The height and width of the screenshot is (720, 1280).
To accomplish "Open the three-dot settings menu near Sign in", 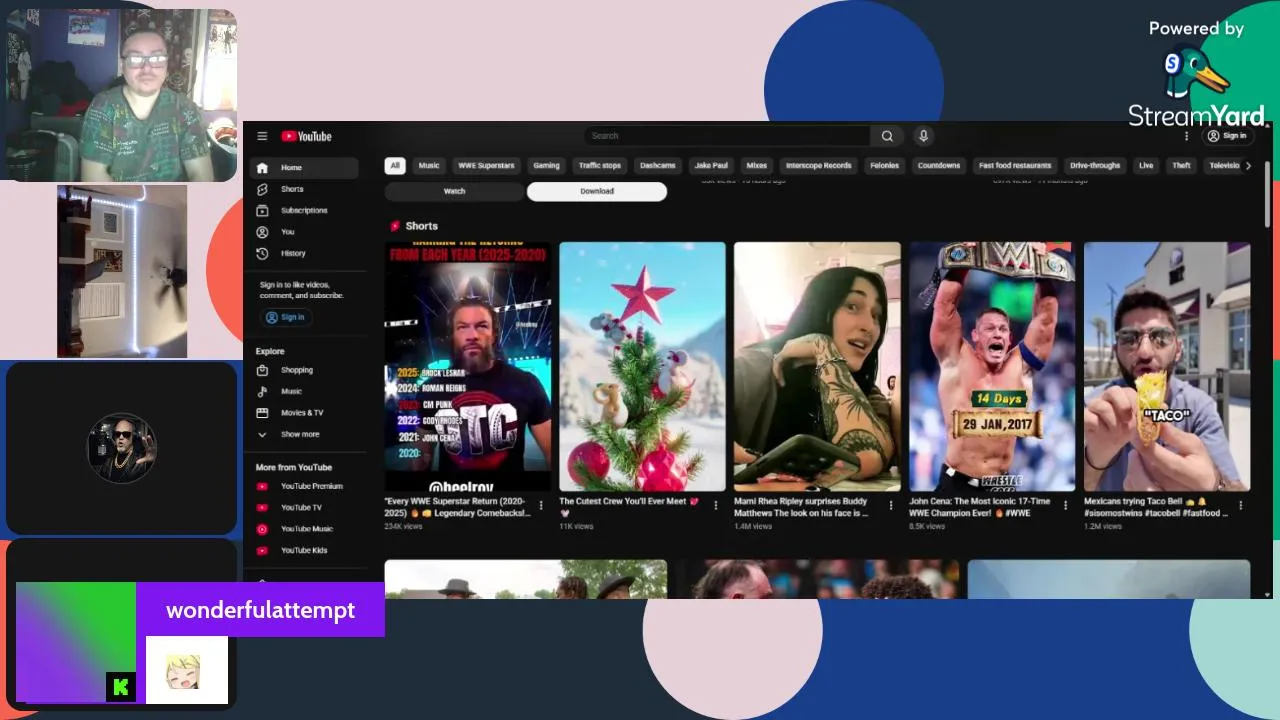I will pos(1186,136).
